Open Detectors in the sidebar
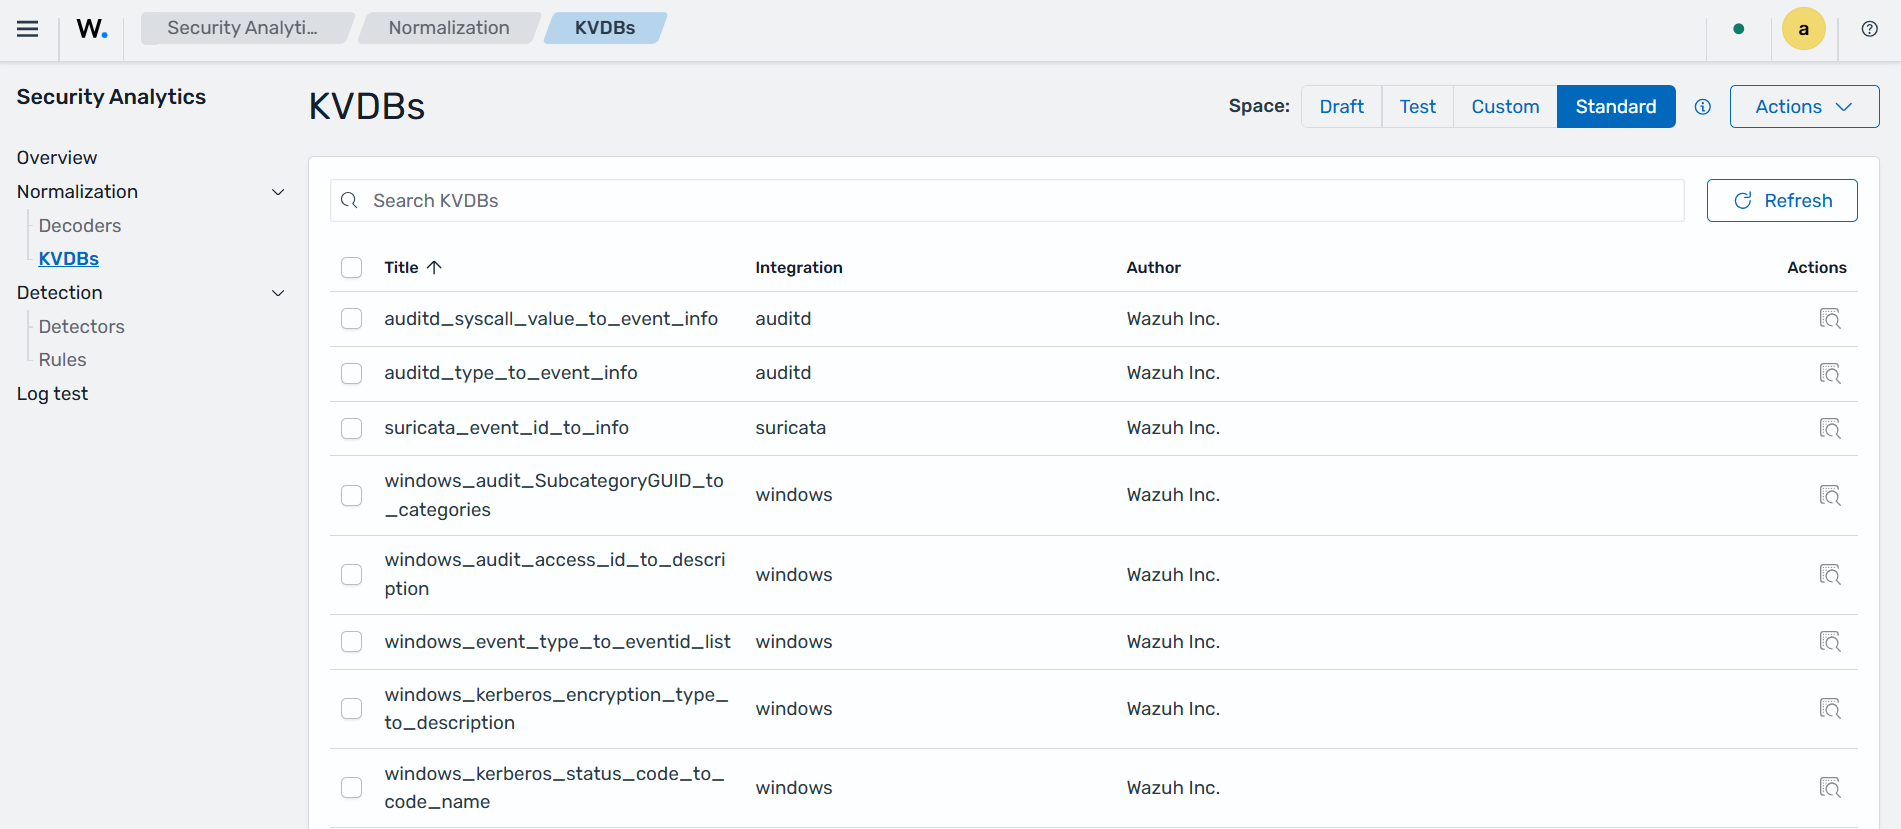This screenshot has width=1901, height=829. point(82,327)
